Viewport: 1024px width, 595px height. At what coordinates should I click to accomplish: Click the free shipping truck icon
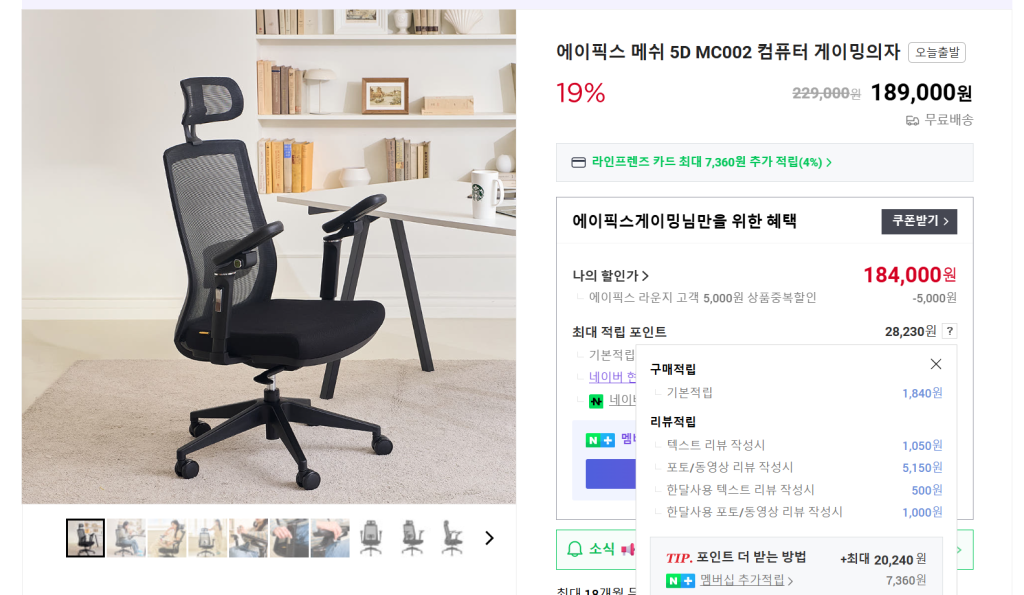click(912, 120)
